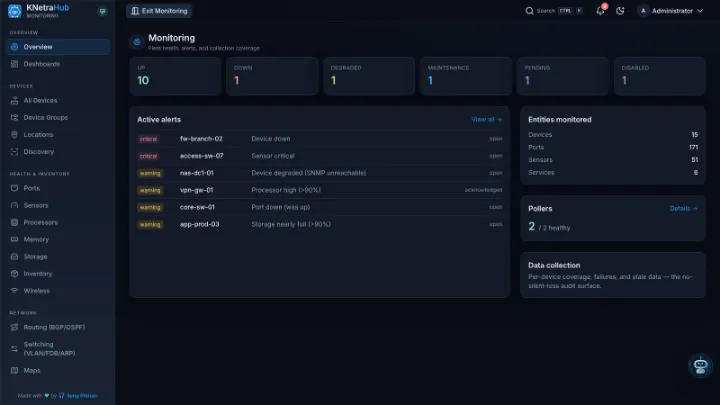Click the 2 healthy pollers value
720x405 pixels.
(549, 227)
